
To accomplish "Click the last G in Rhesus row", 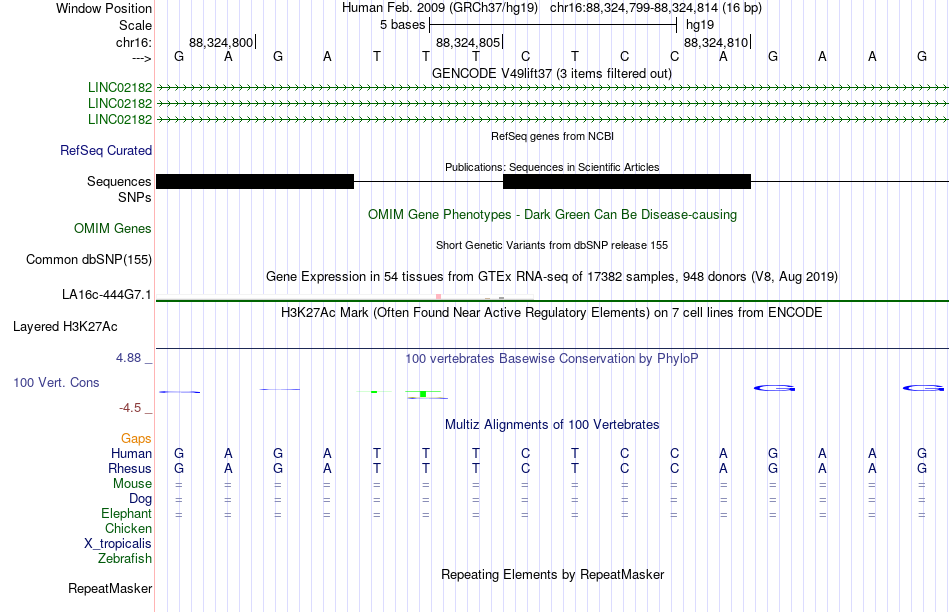I will (922, 468).
